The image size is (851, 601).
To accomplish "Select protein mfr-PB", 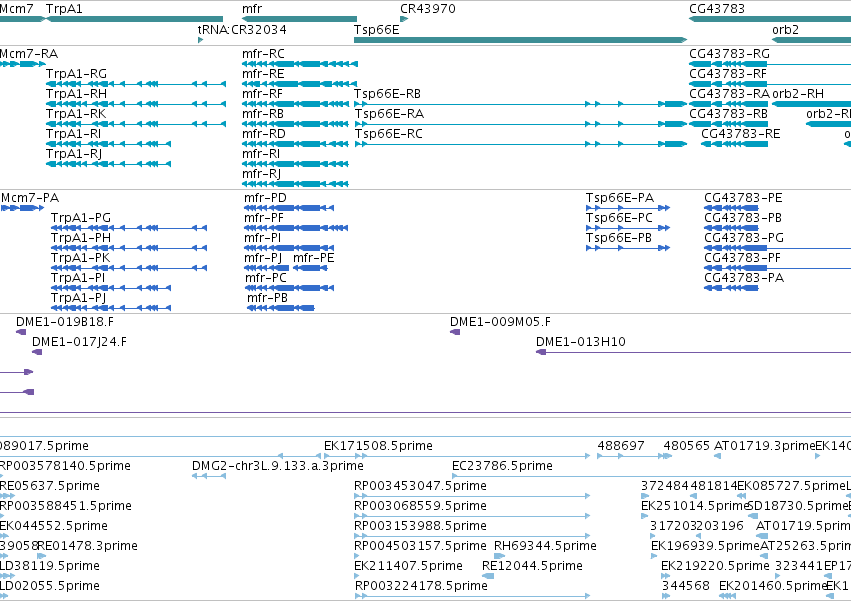I will click(281, 308).
